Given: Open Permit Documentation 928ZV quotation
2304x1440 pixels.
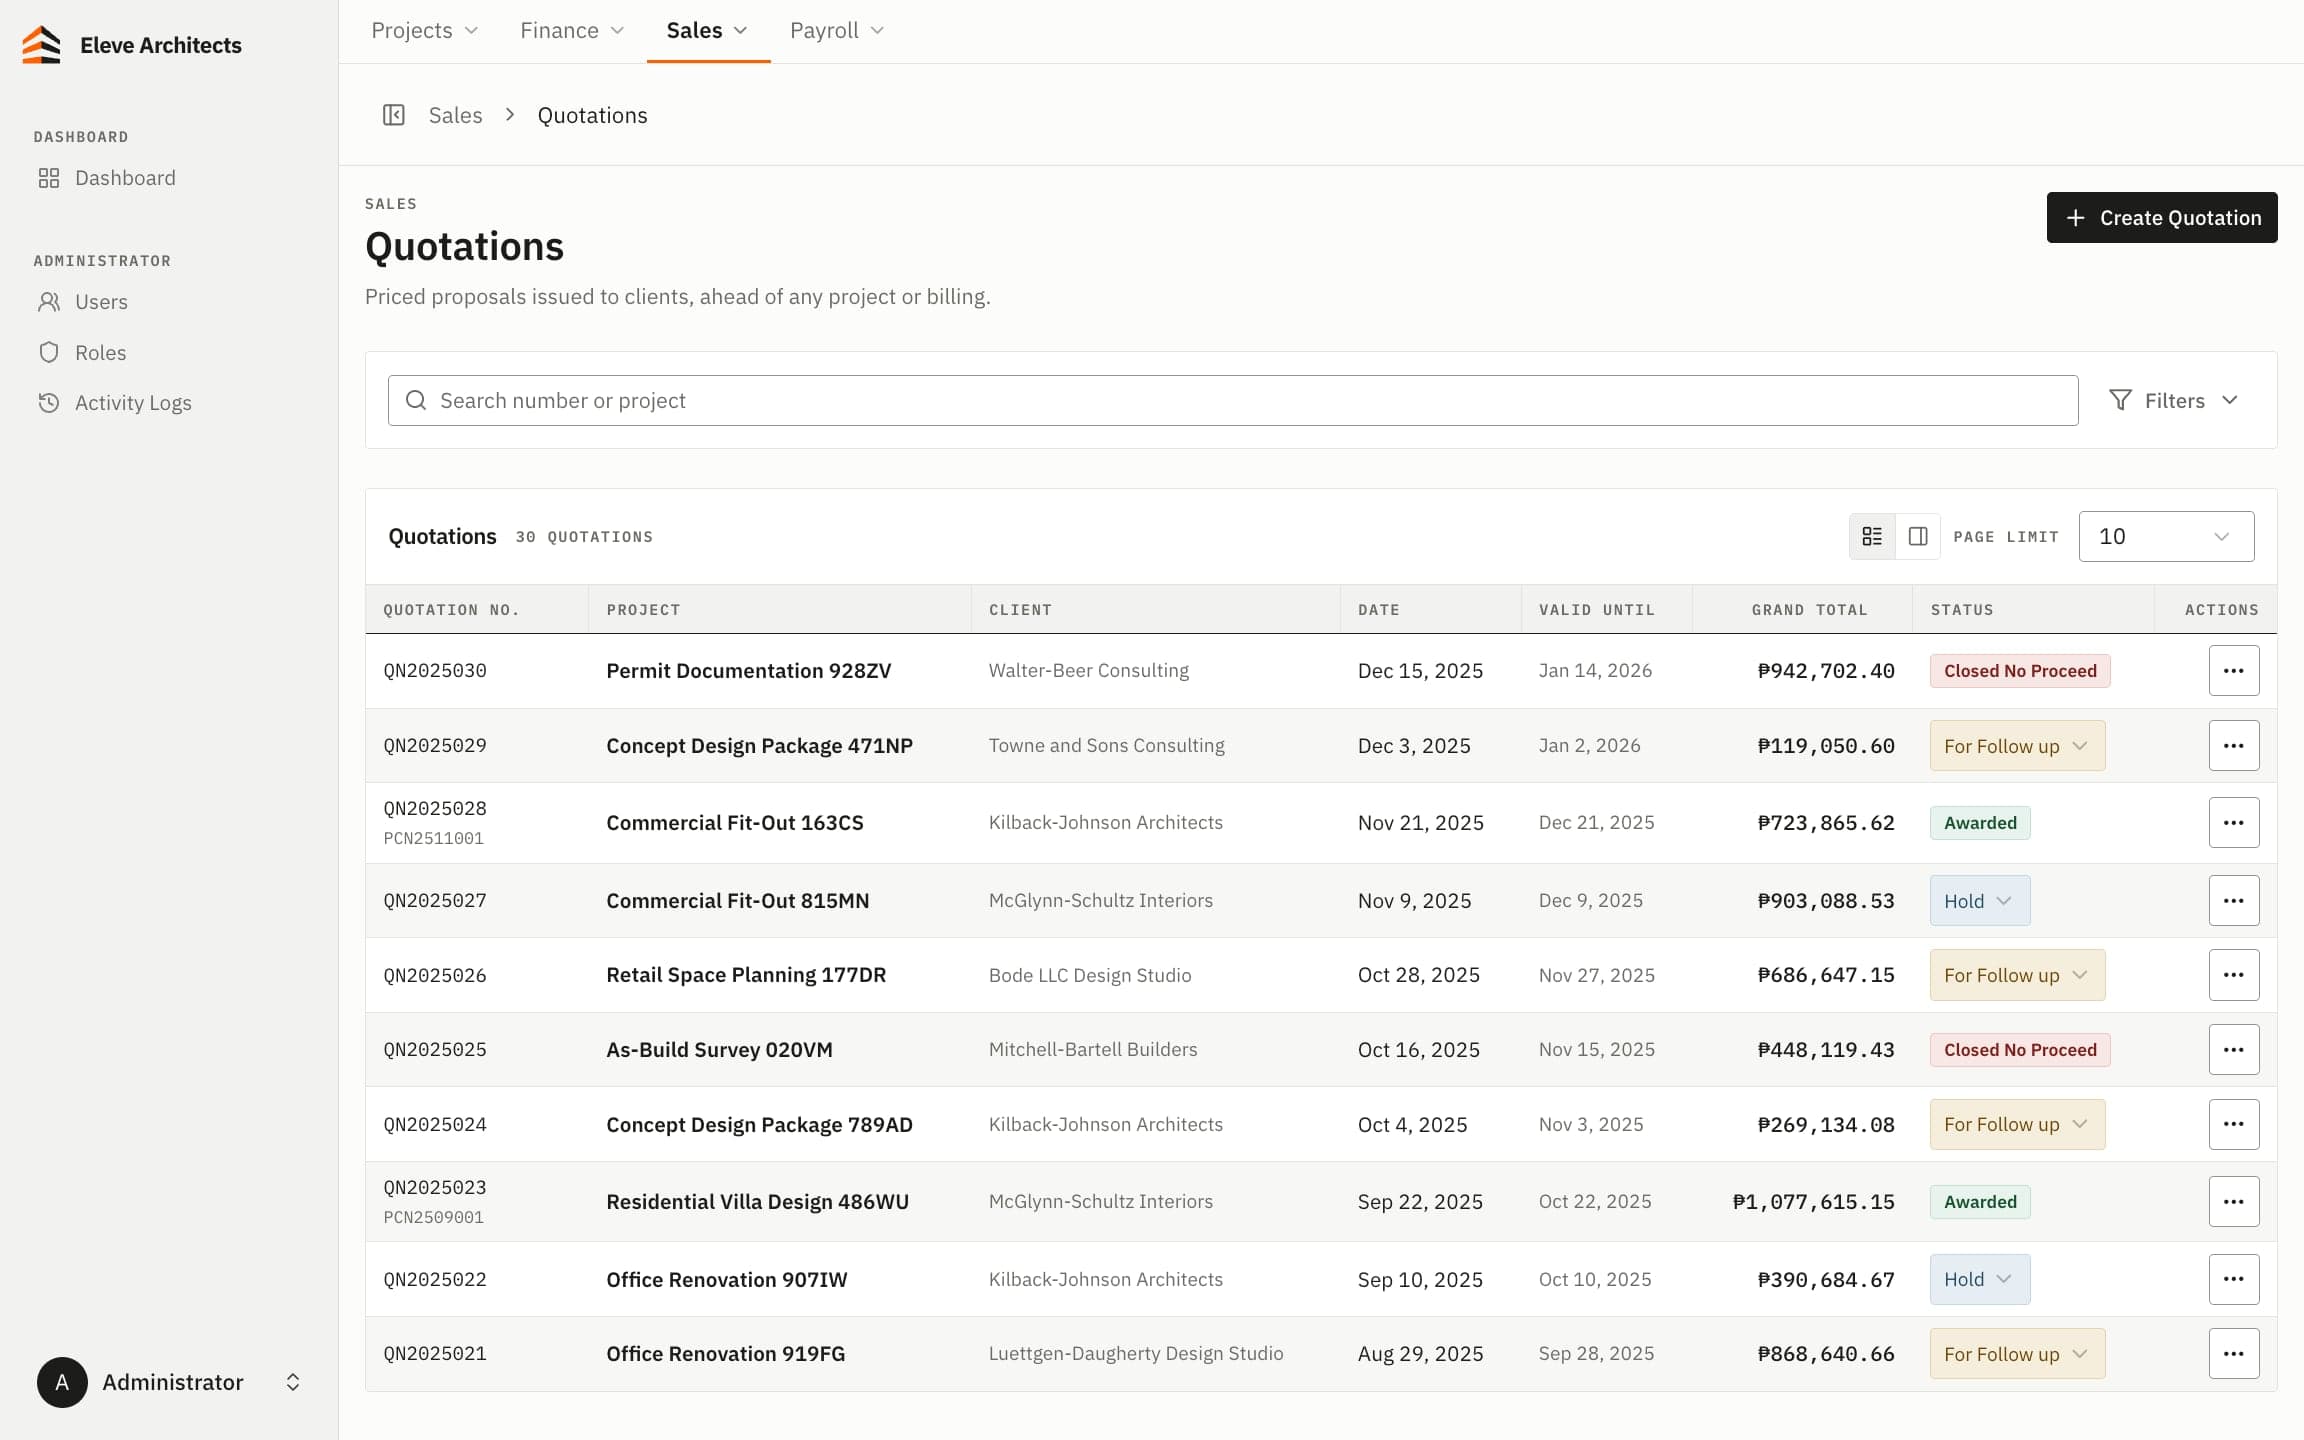Looking at the screenshot, I should point(748,671).
